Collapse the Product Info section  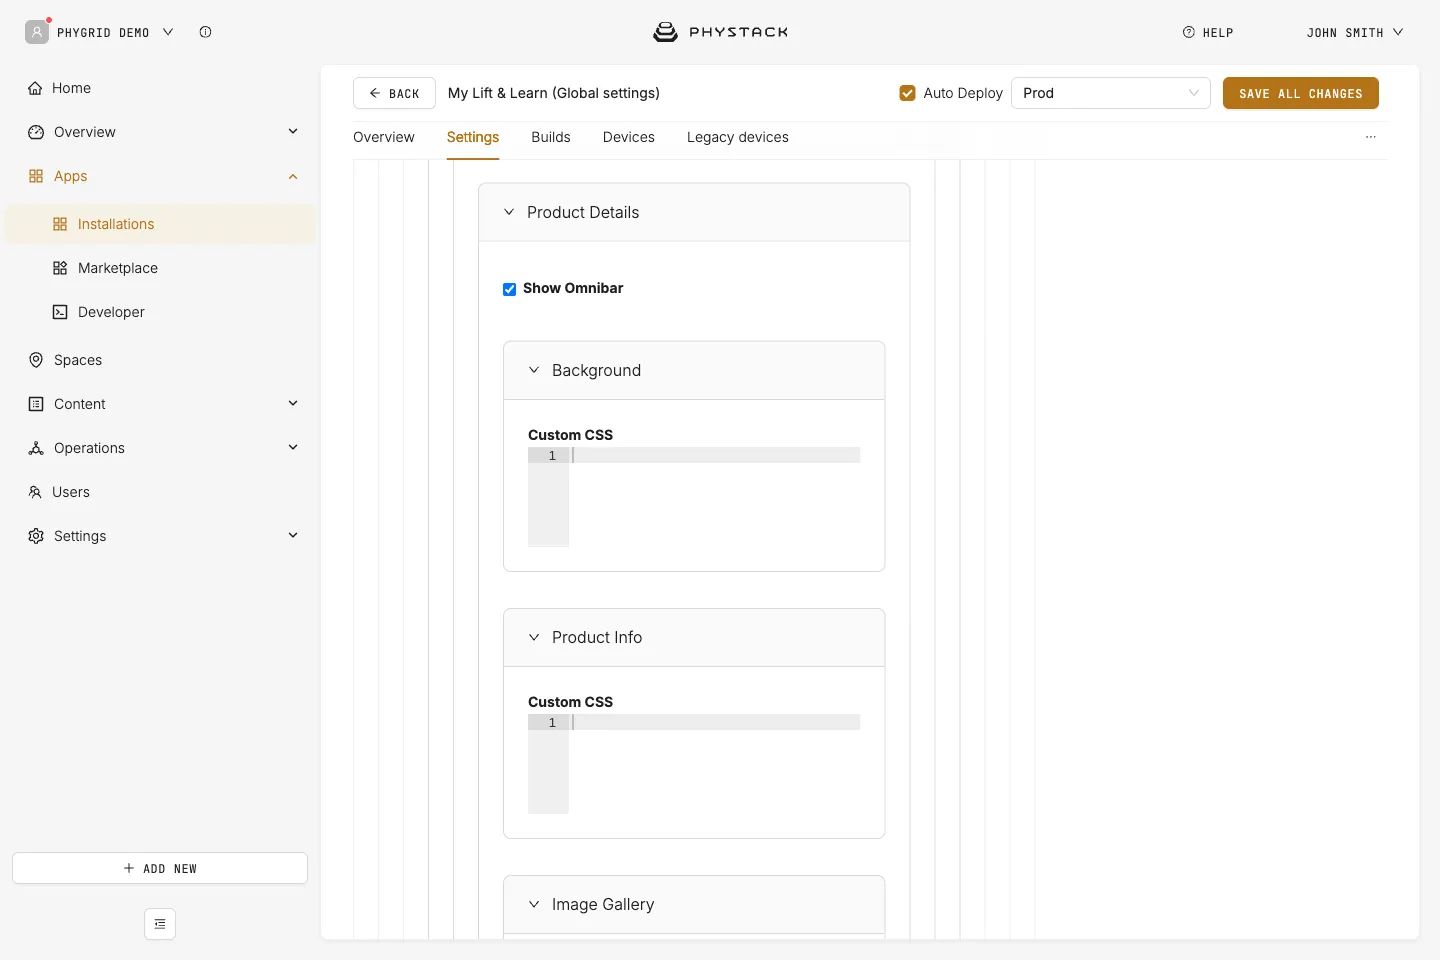coord(534,637)
